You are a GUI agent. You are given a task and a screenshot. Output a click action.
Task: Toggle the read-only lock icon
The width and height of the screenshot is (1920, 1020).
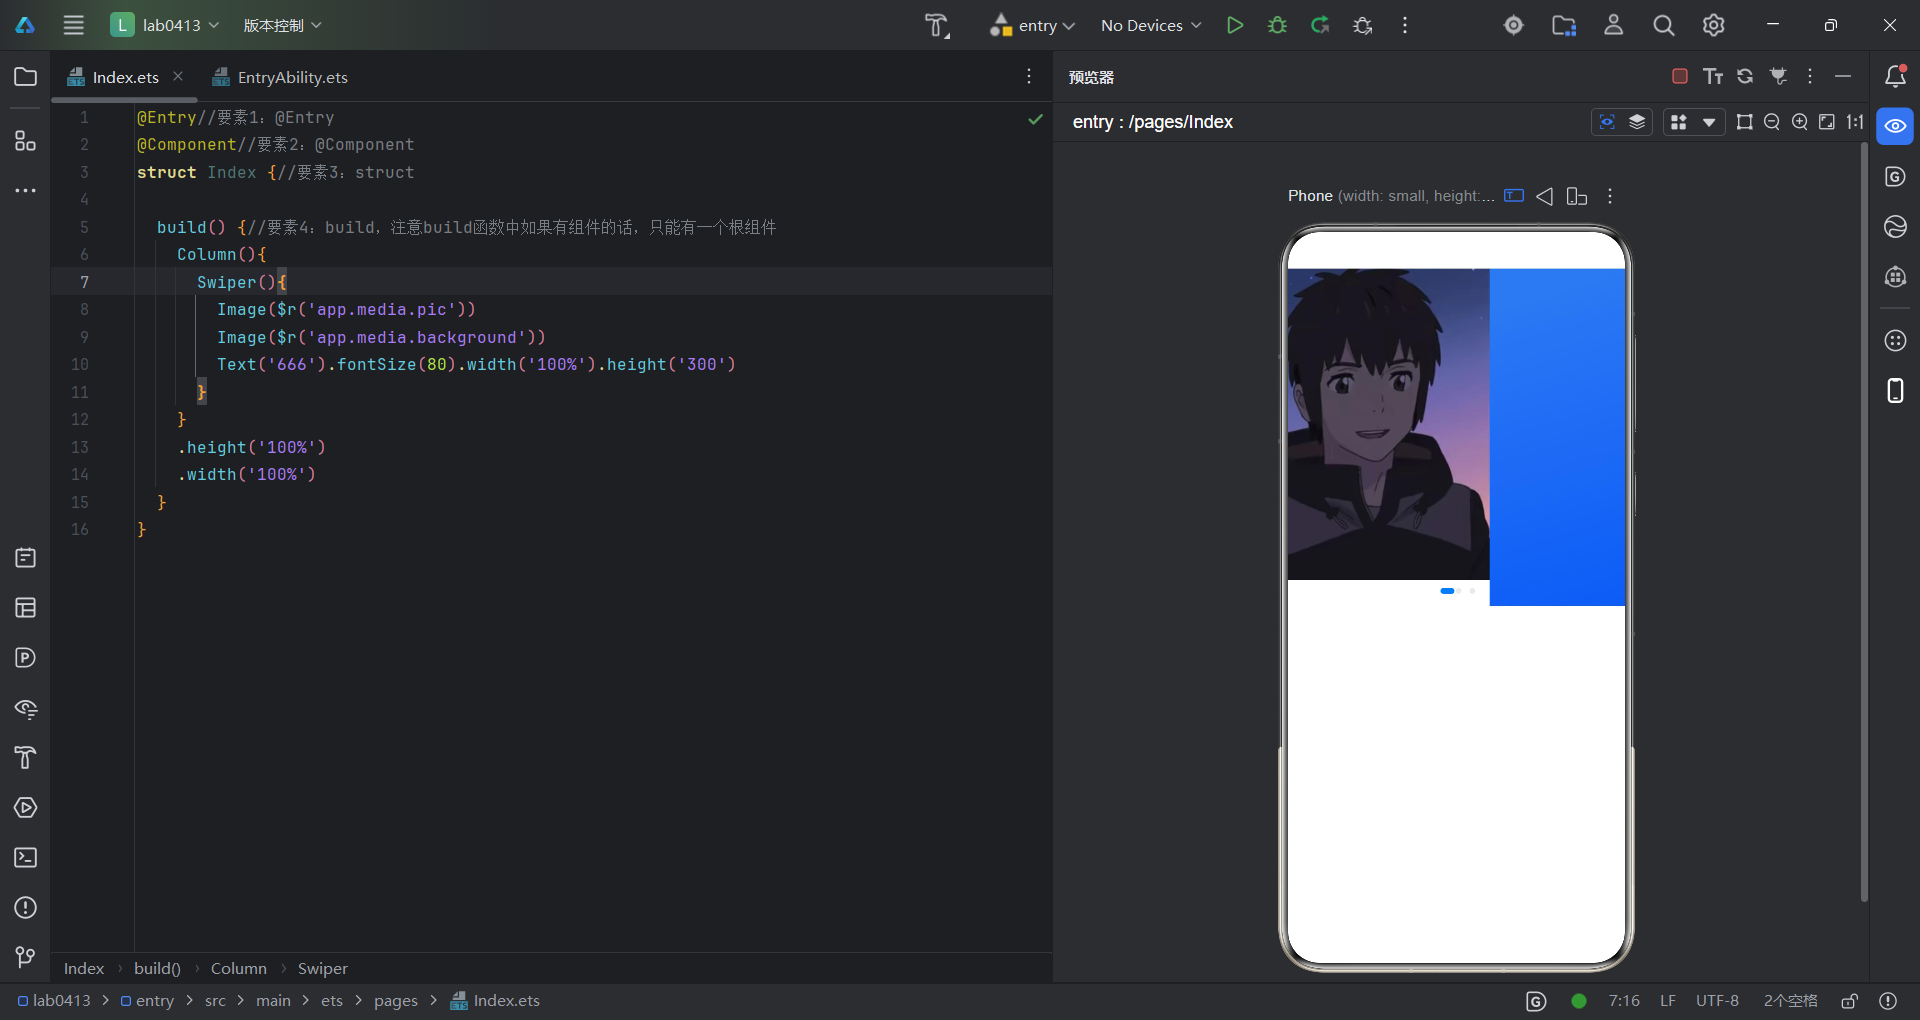[x=1850, y=1000]
